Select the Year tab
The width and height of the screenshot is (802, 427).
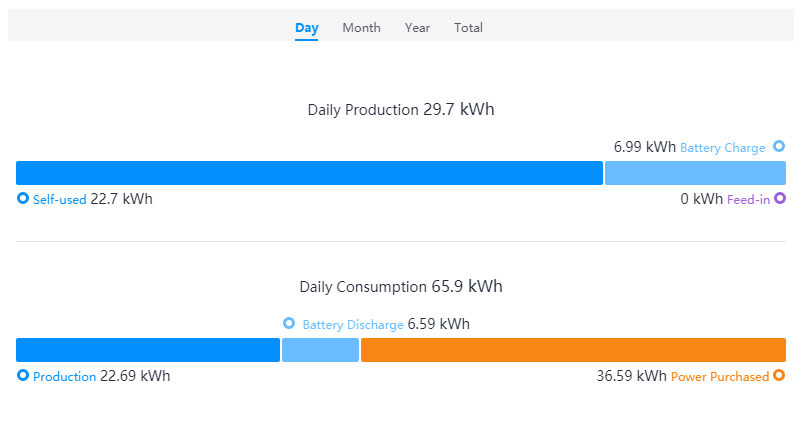(417, 28)
